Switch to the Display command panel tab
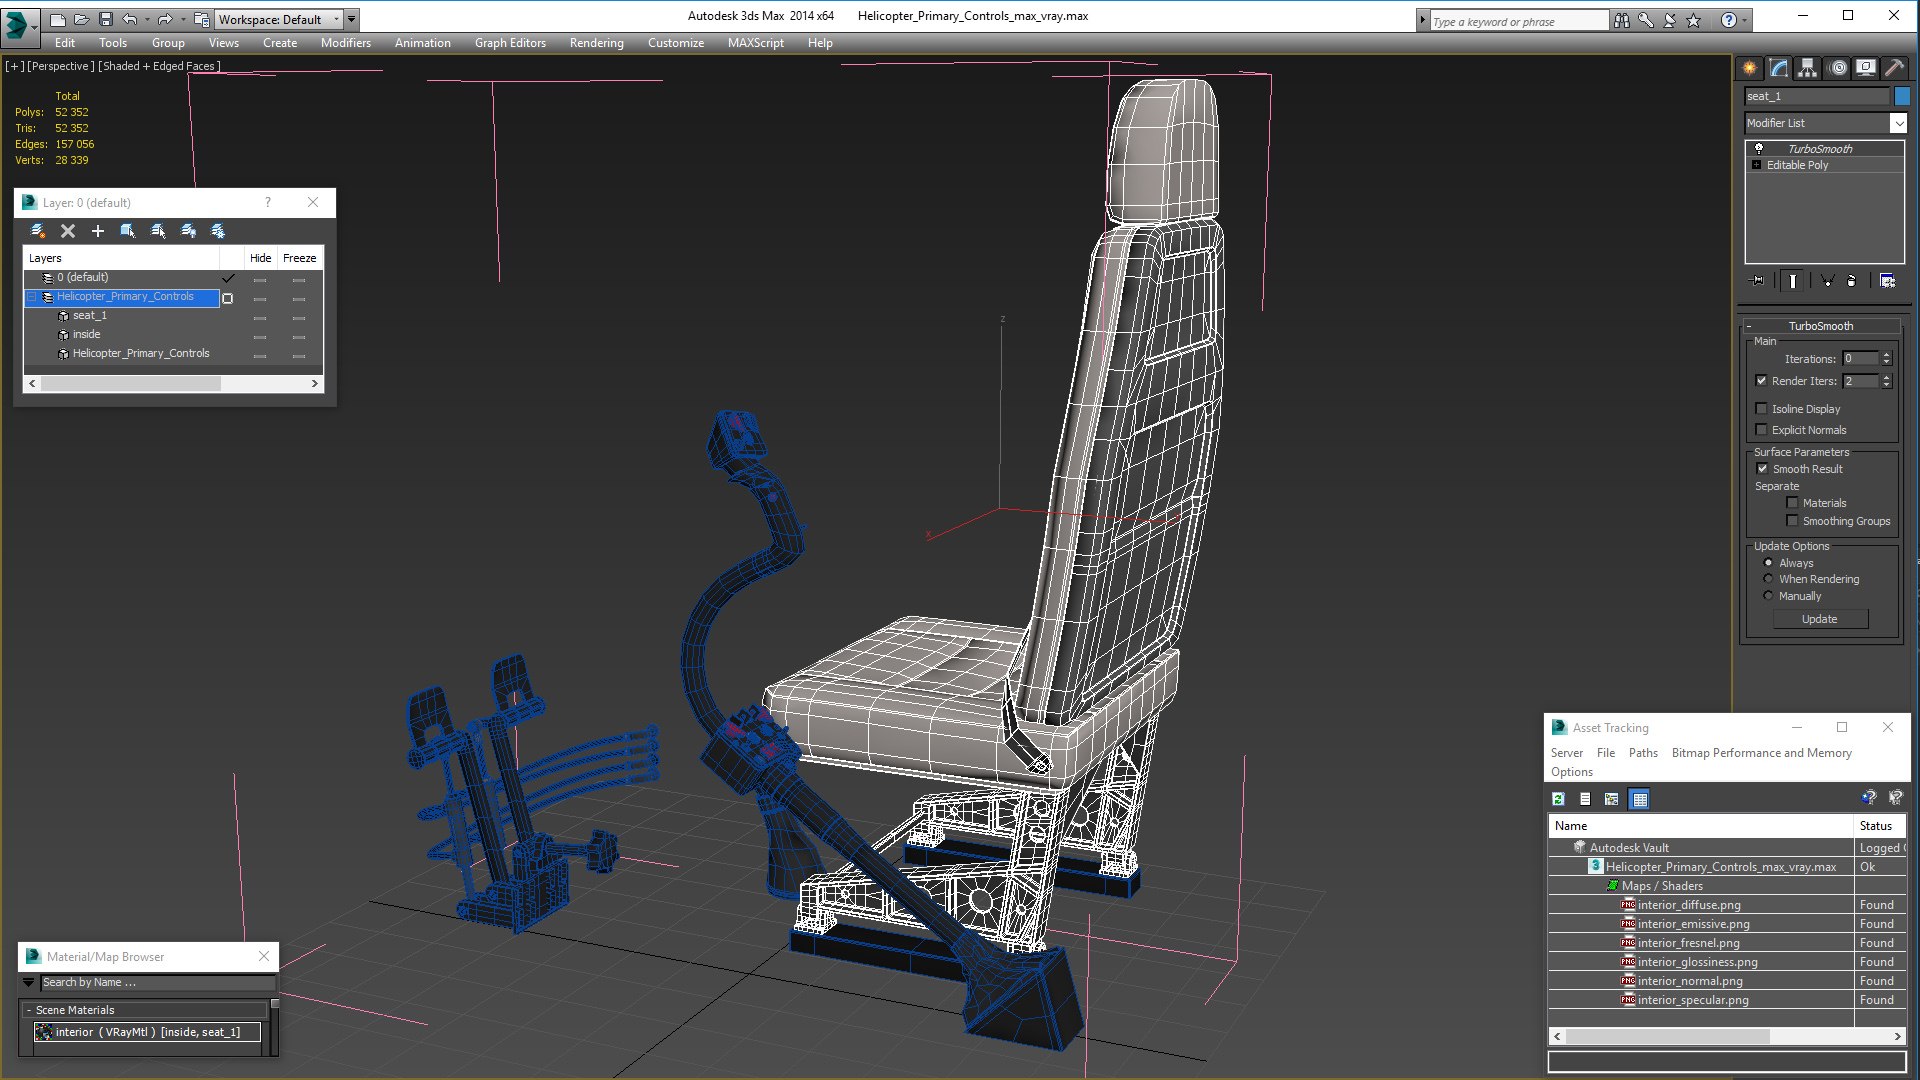The width and height of the screenshot is (1920, 1080). pyautogui.click(x=1865, y=68)
